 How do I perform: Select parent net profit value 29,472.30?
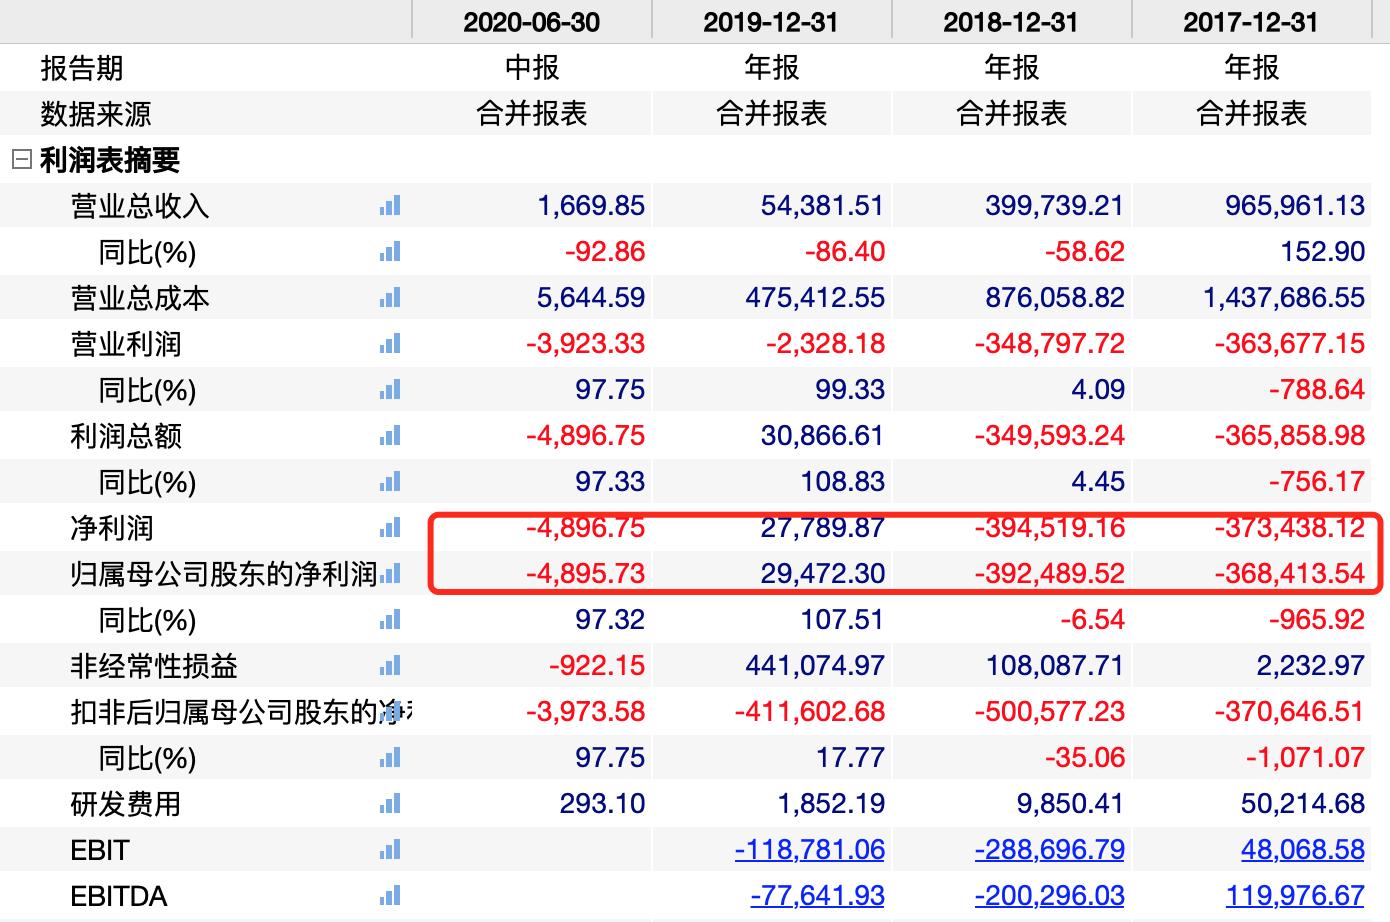pos(823,574)
